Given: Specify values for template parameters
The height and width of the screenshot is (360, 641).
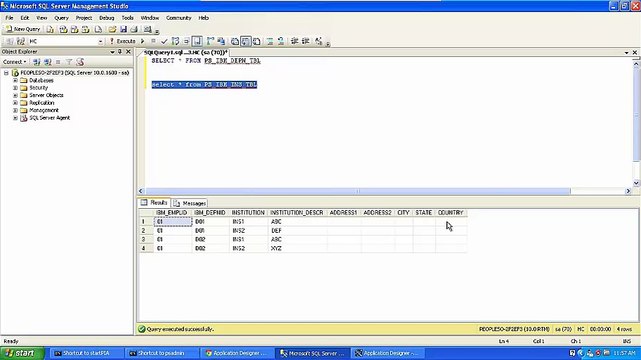Looking at the screenshot, I should tap(319, 41).
